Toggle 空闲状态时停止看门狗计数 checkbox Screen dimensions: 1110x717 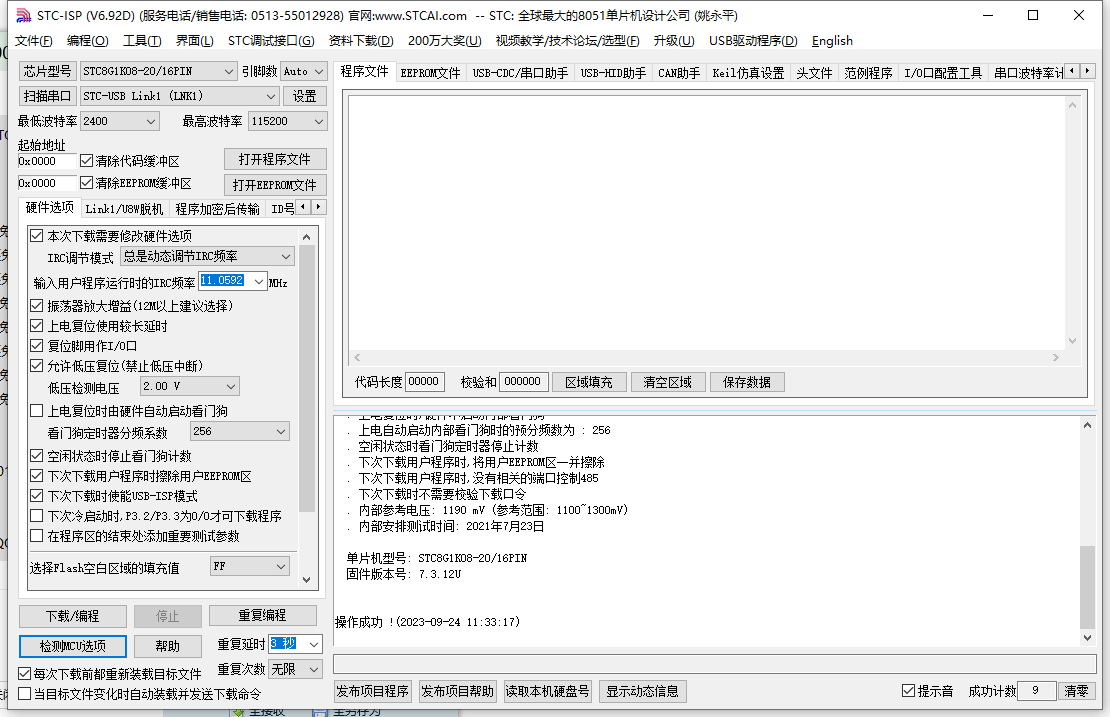[x=37, y=456]
